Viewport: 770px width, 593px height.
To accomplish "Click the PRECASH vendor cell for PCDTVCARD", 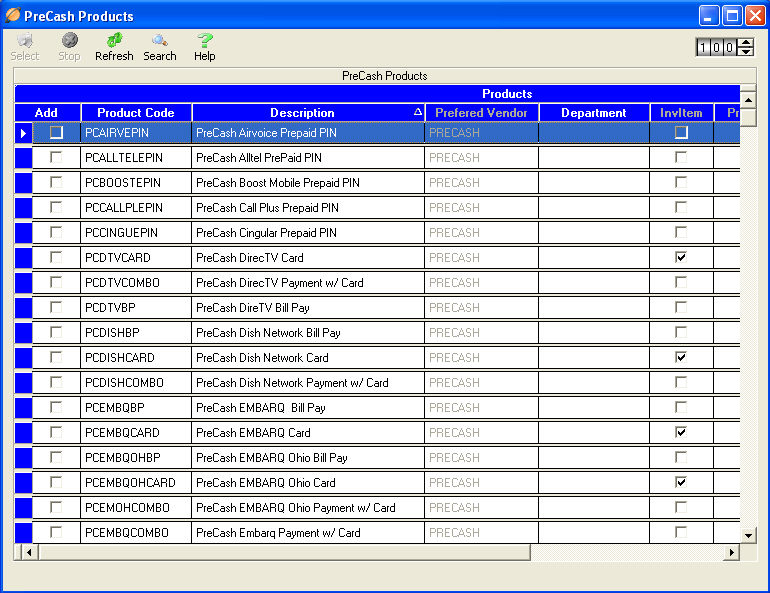I will pos(482,258).
